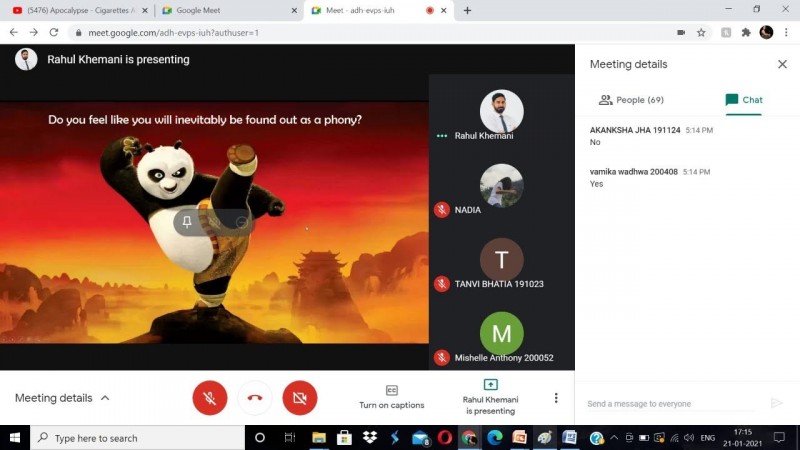Click the Type here to search box
Viewport: 800px width, 450px height.
138,438
